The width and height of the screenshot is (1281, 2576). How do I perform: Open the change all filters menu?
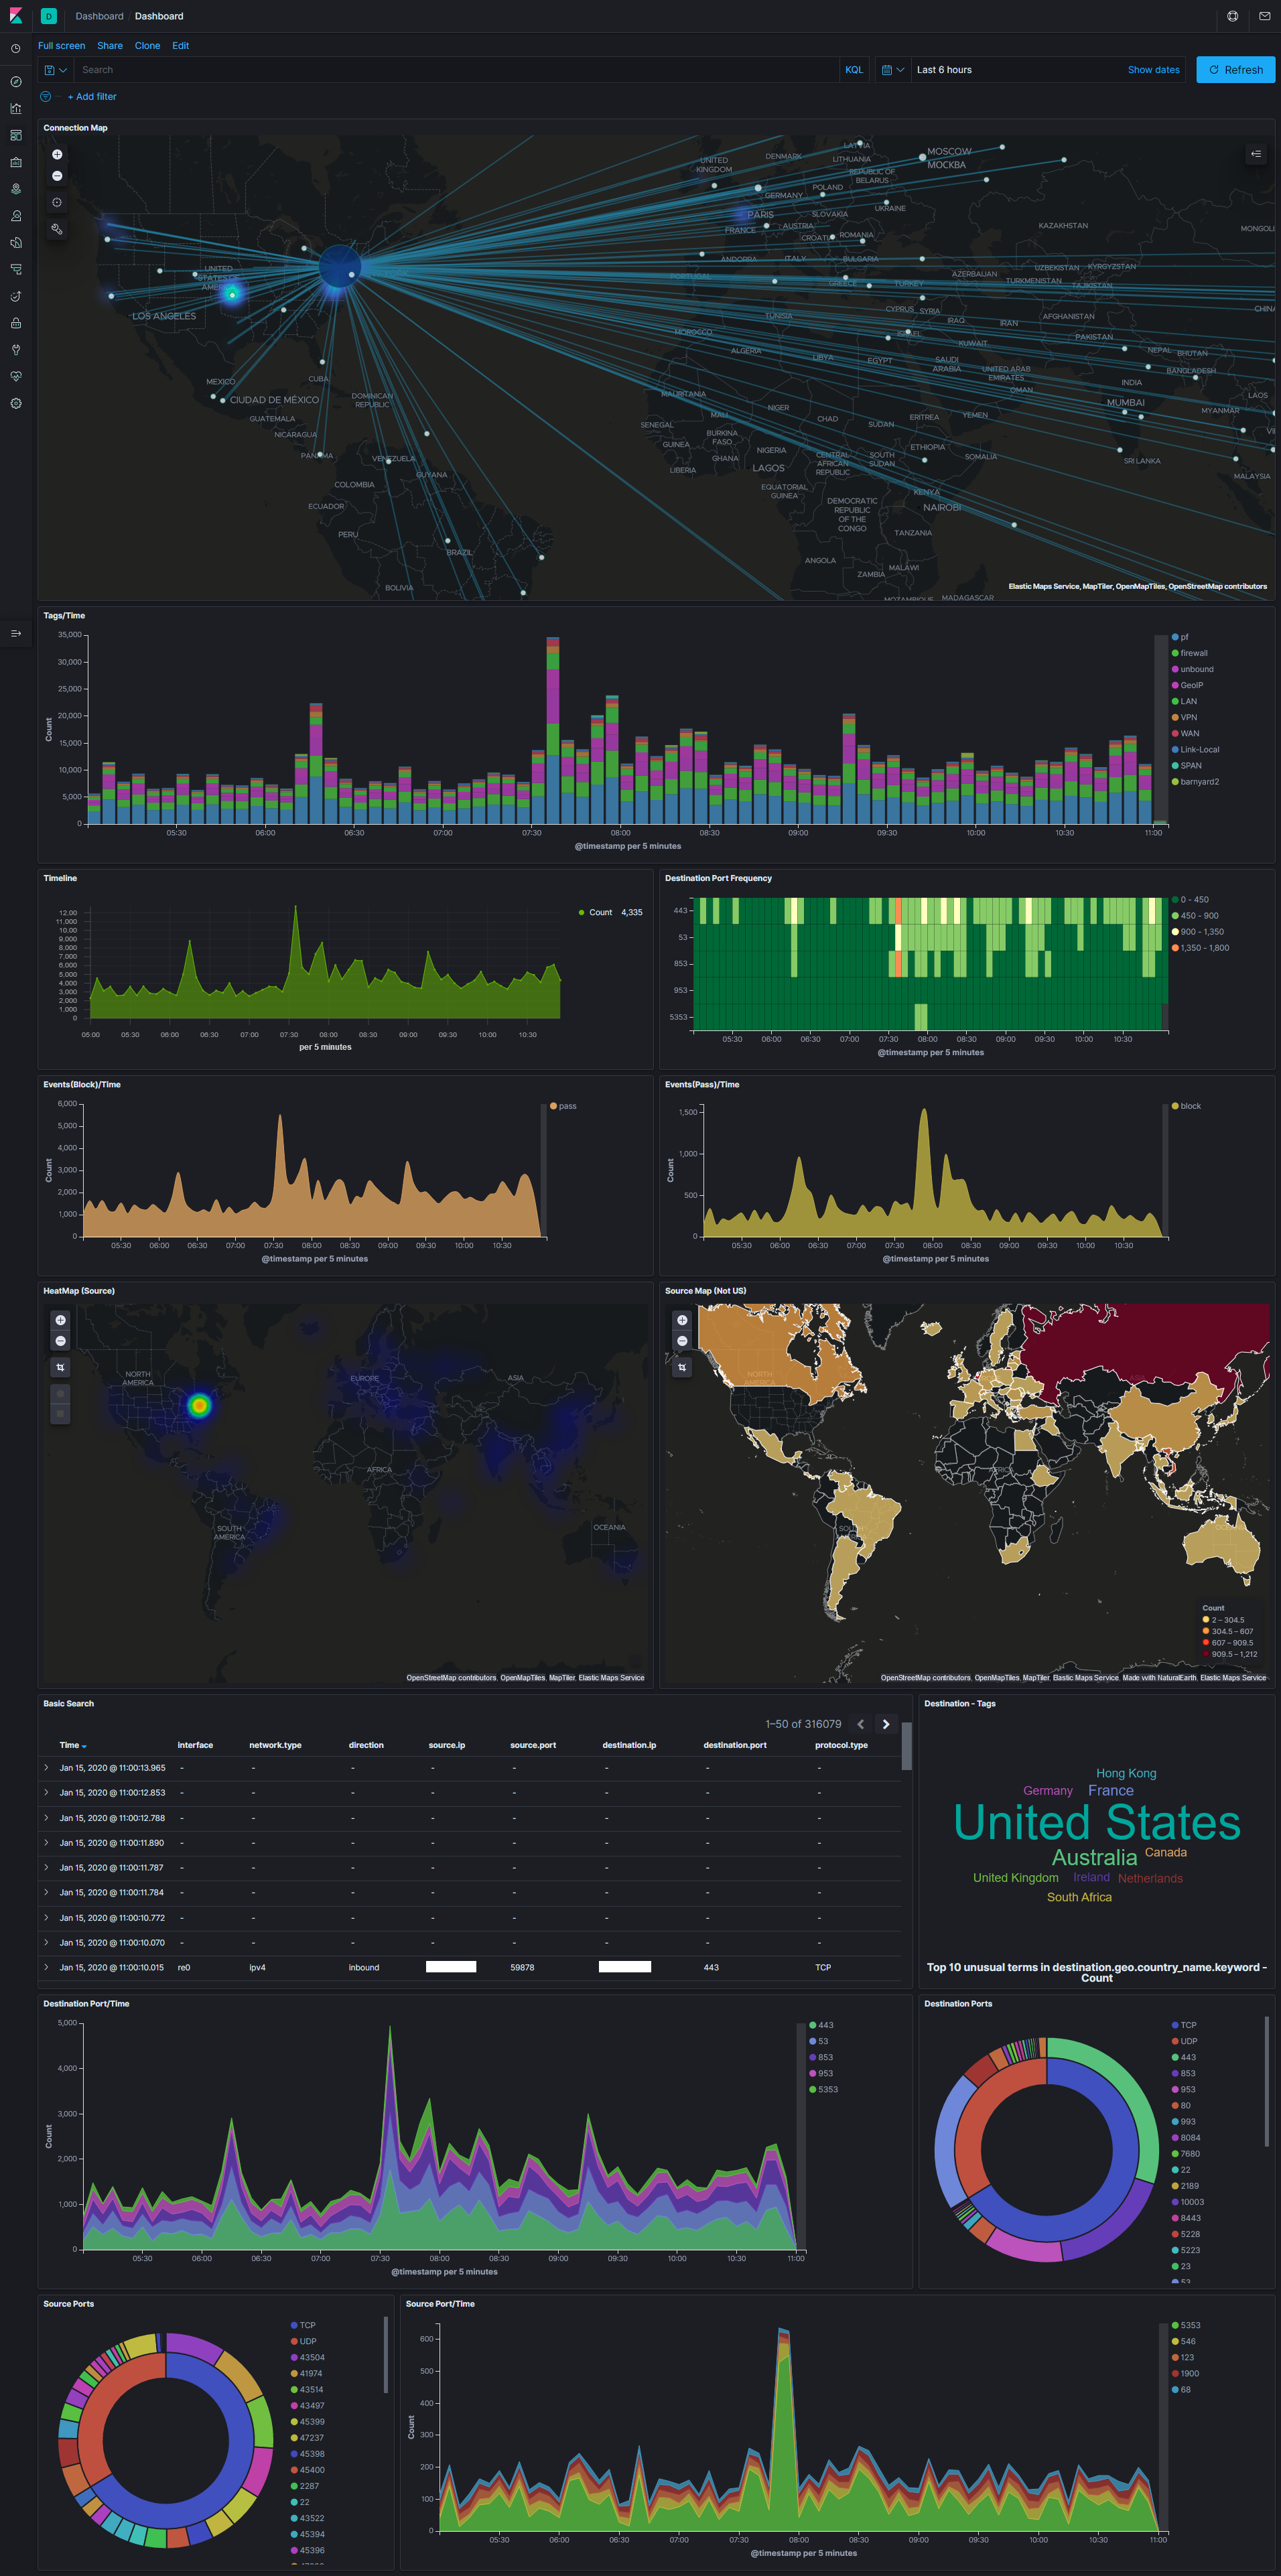(x=45, y=96)
